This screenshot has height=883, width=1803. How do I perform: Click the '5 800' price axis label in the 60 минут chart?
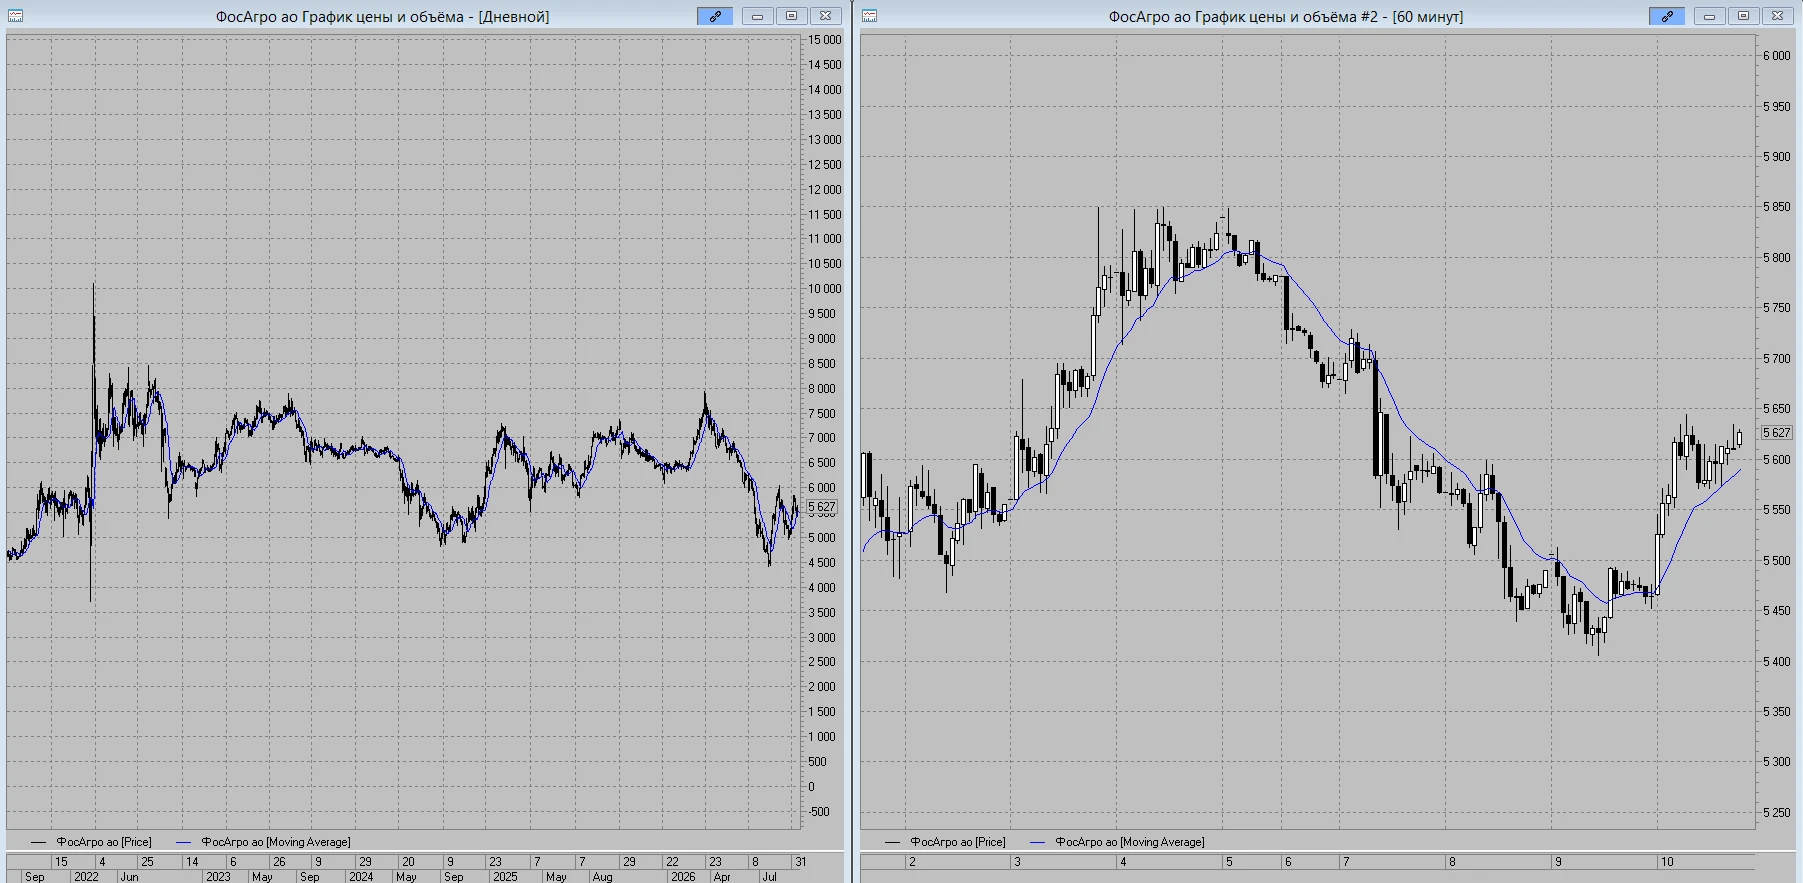click(1777, 257)
